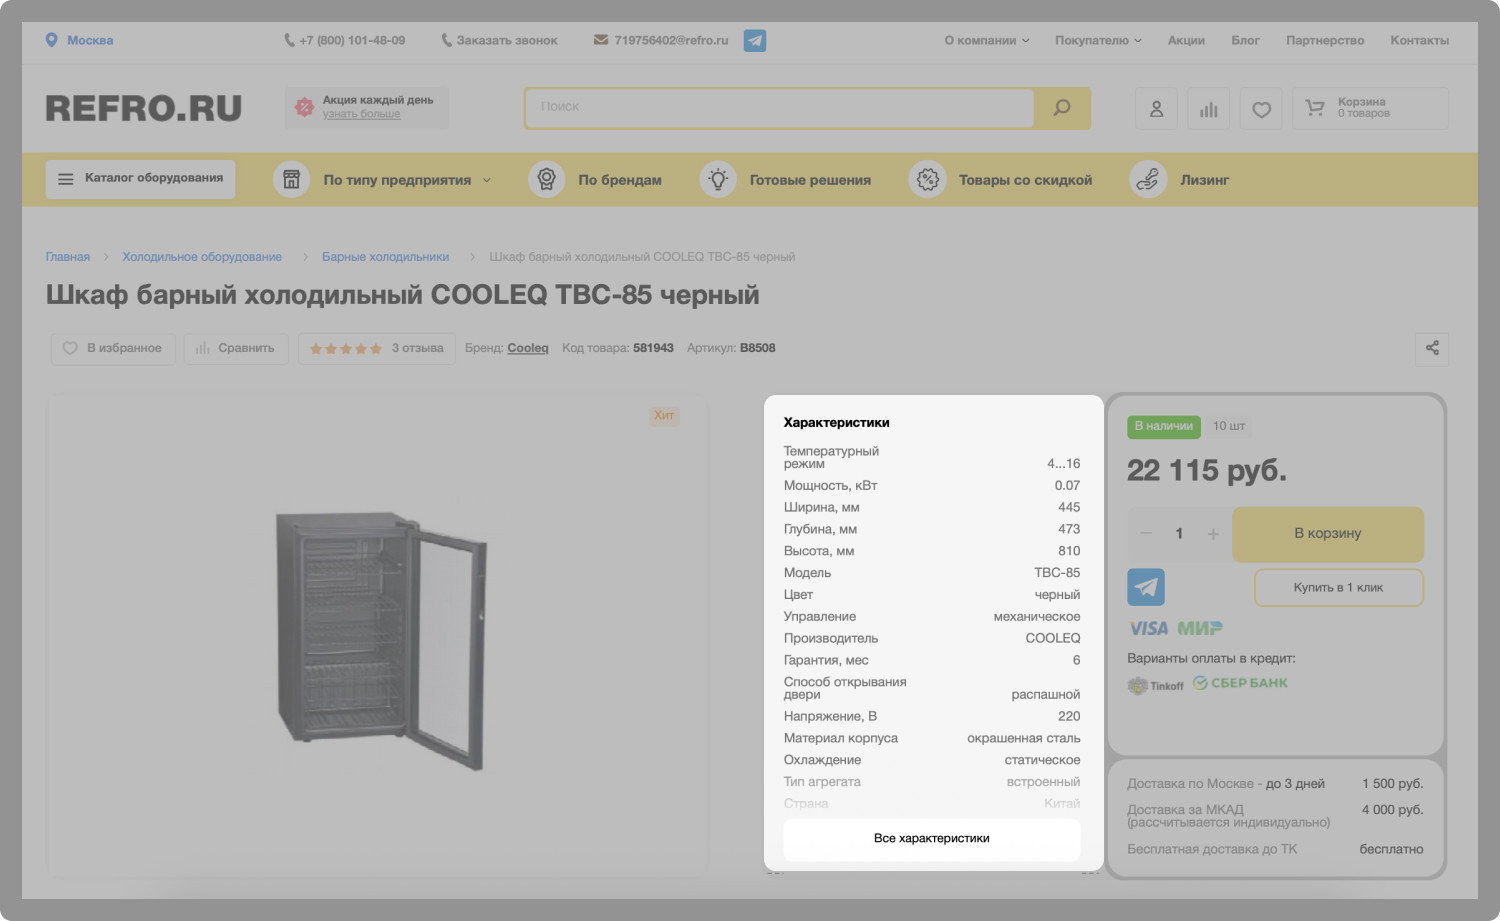The height and width of the screenshot is (921, 1500).
Task: Click the quantity input field
Action: 1179,534
